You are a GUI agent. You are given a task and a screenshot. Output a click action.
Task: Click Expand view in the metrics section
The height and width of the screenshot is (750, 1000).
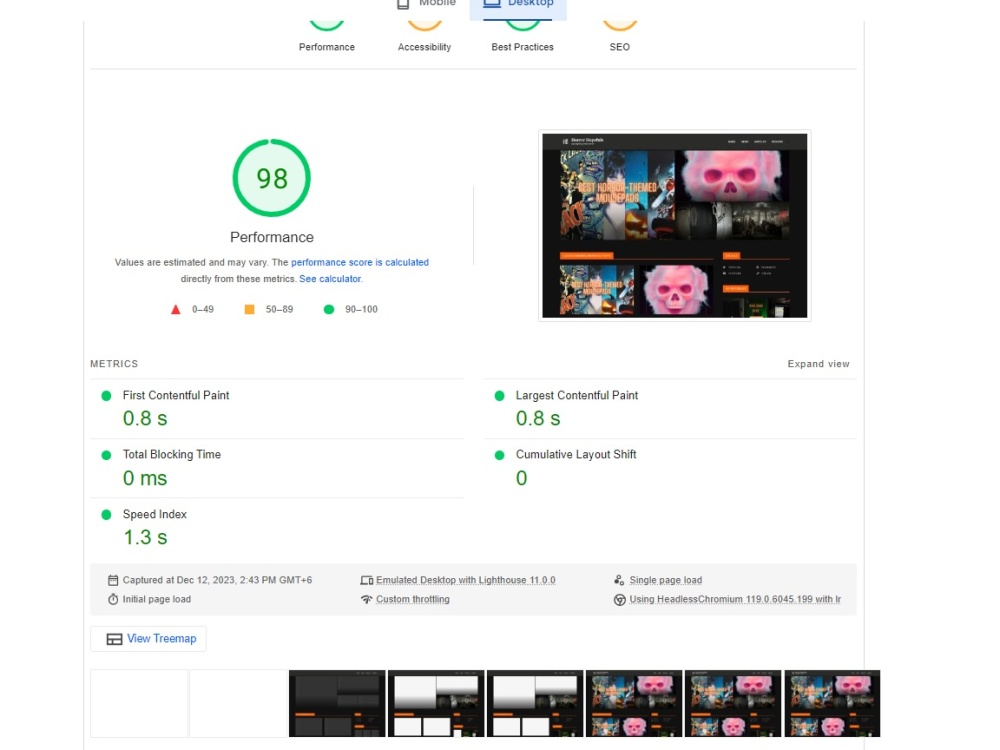coord(818,364)
